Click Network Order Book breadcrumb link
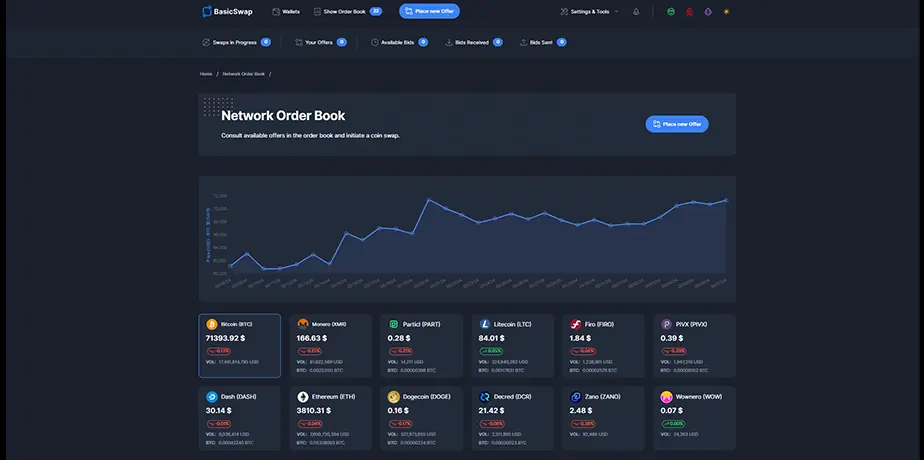This screenshot has width=924, height=460. coord(243,74)
